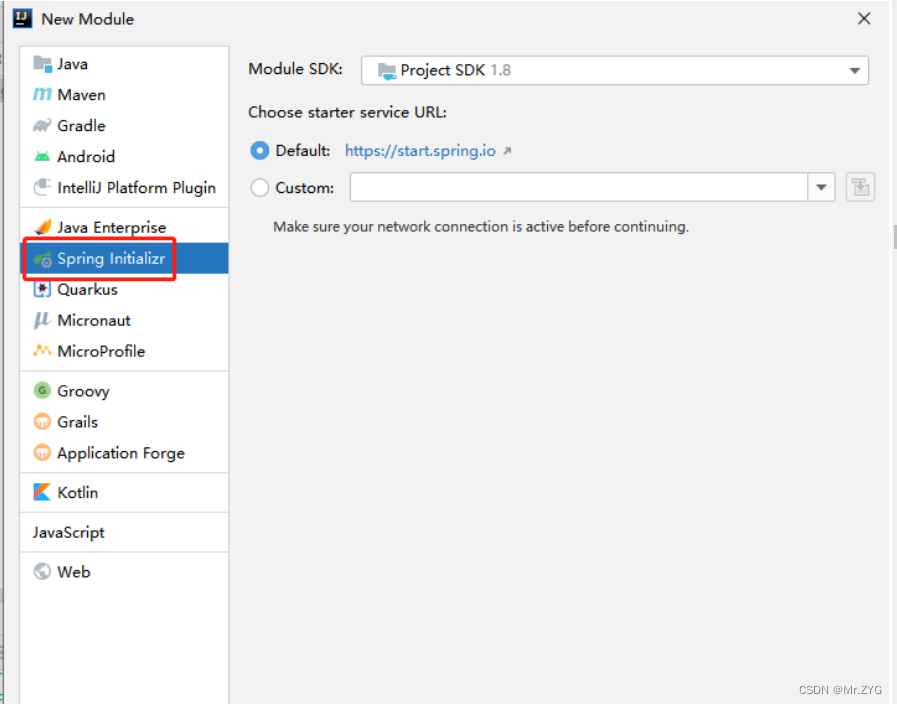The width and height of the screenshot is (897, 704).
Task: Select Application Forge entry
Action: click(124, 452)
